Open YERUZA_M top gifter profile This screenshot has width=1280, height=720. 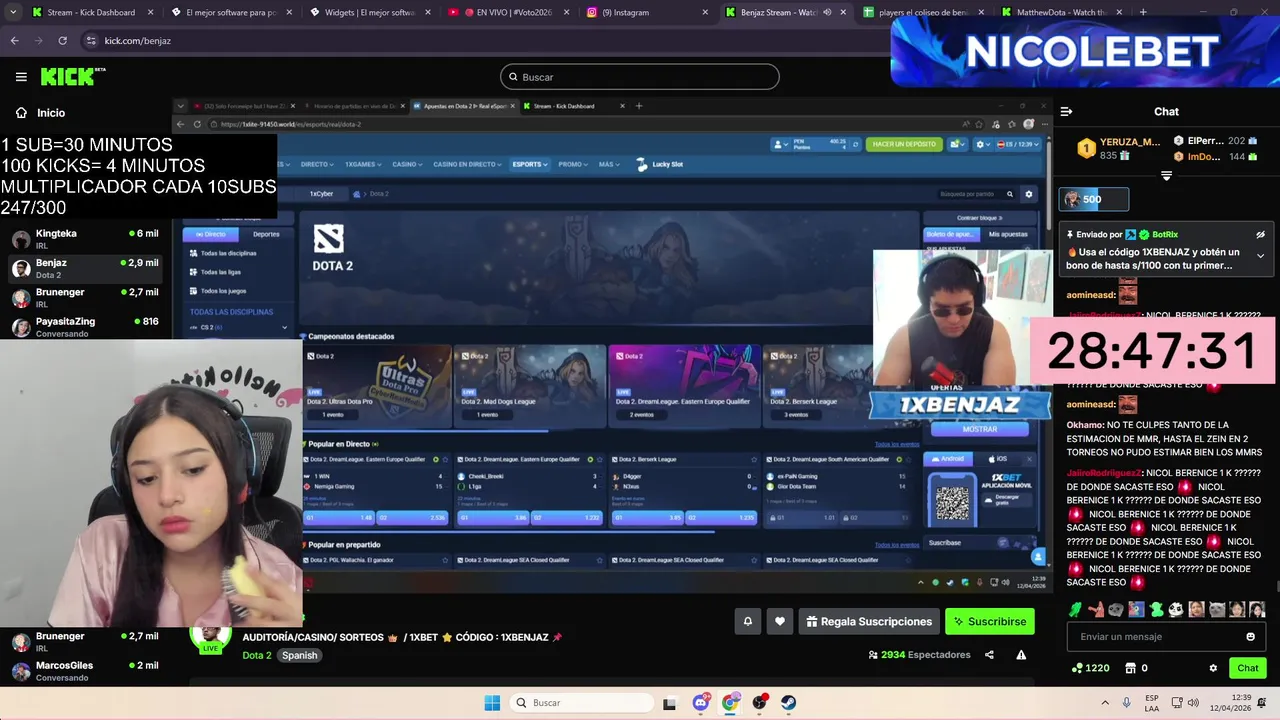click(x=1120, y=149)
